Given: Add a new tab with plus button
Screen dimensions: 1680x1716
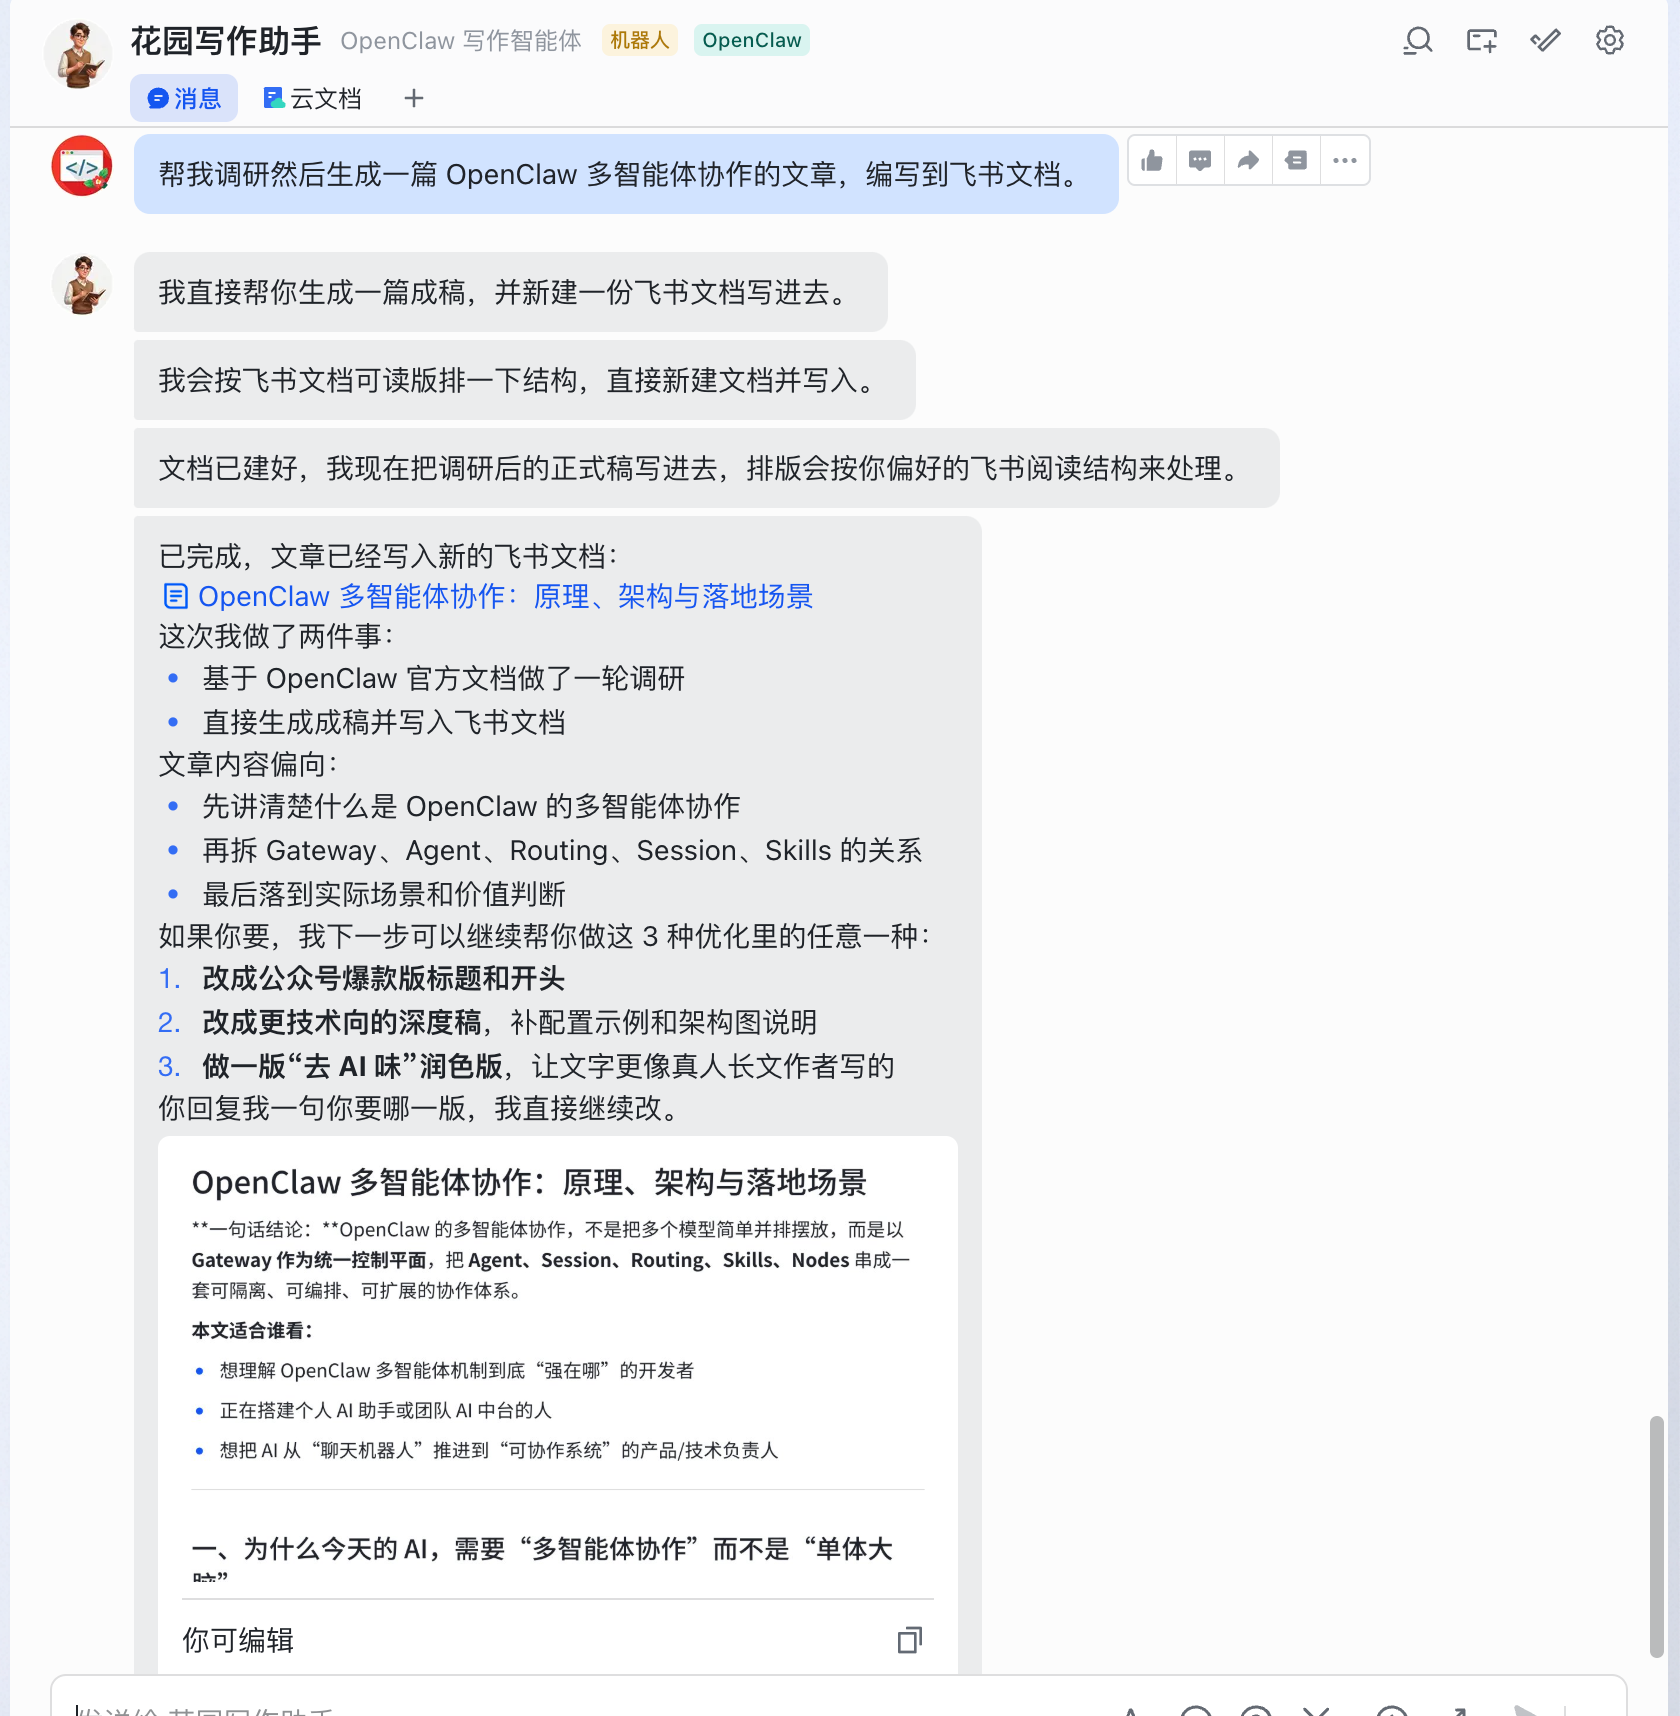Looking at the screenshot, I should 414,98.
